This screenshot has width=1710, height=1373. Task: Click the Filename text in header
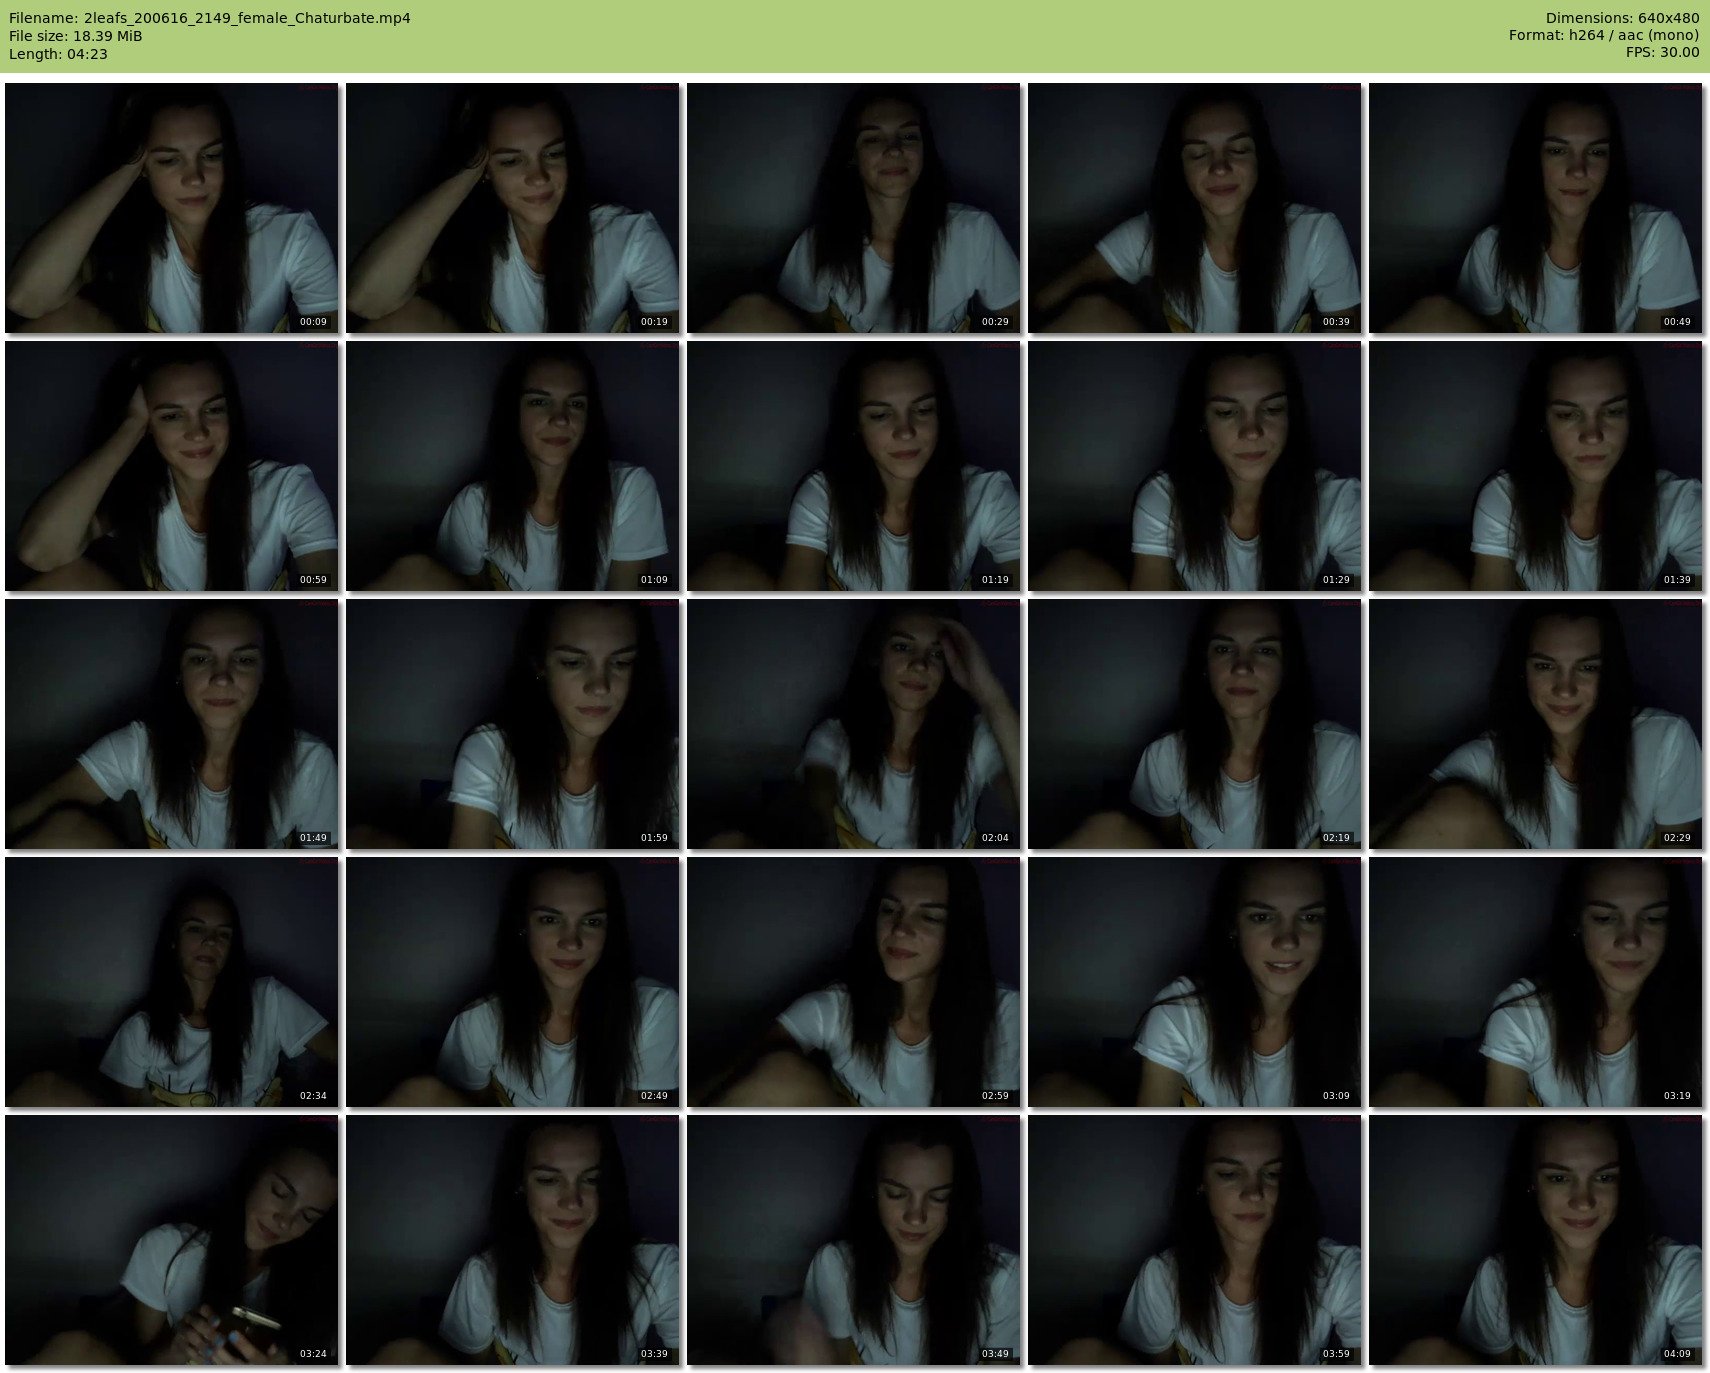[209, 18]
